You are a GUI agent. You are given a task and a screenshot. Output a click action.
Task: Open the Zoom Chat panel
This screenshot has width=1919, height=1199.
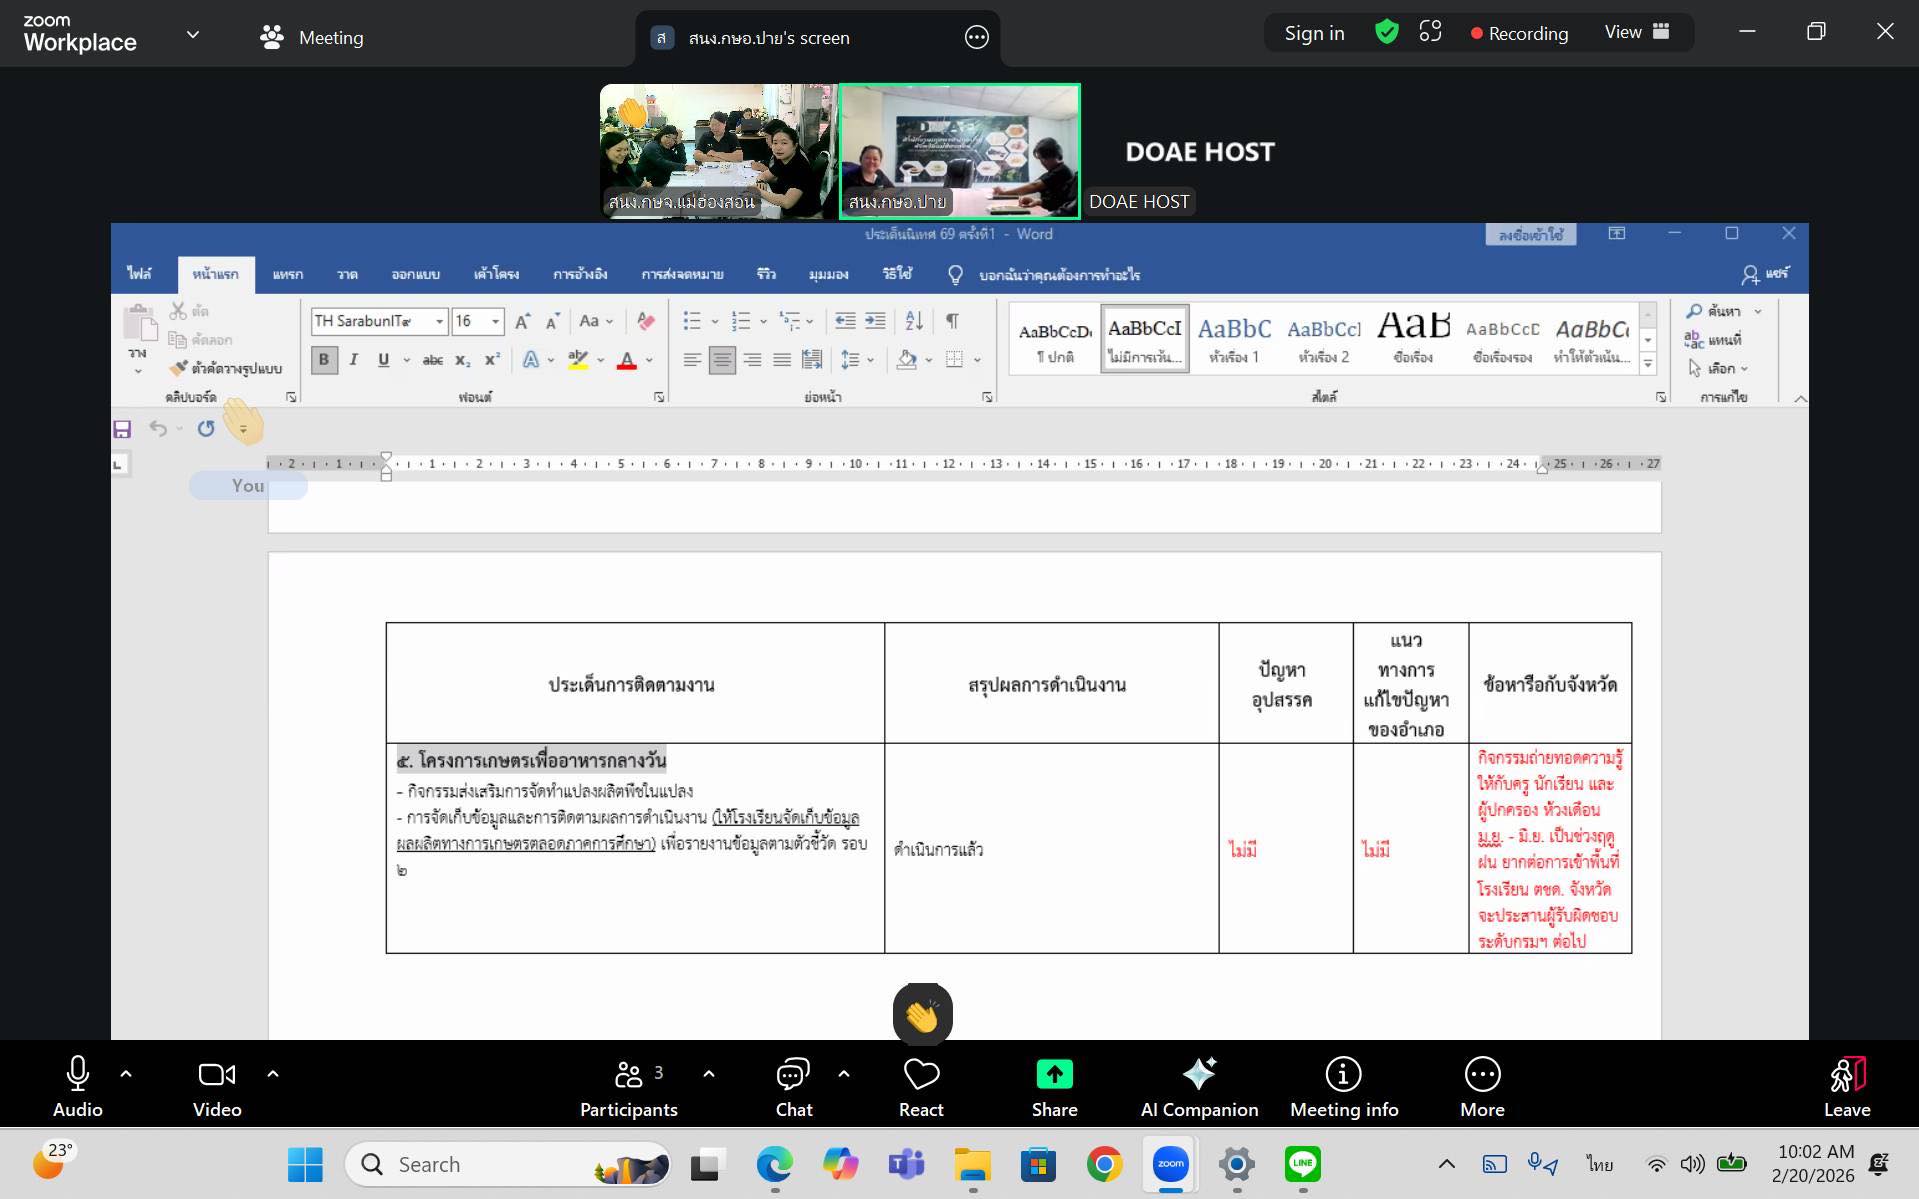click(x=793, y=1086)
